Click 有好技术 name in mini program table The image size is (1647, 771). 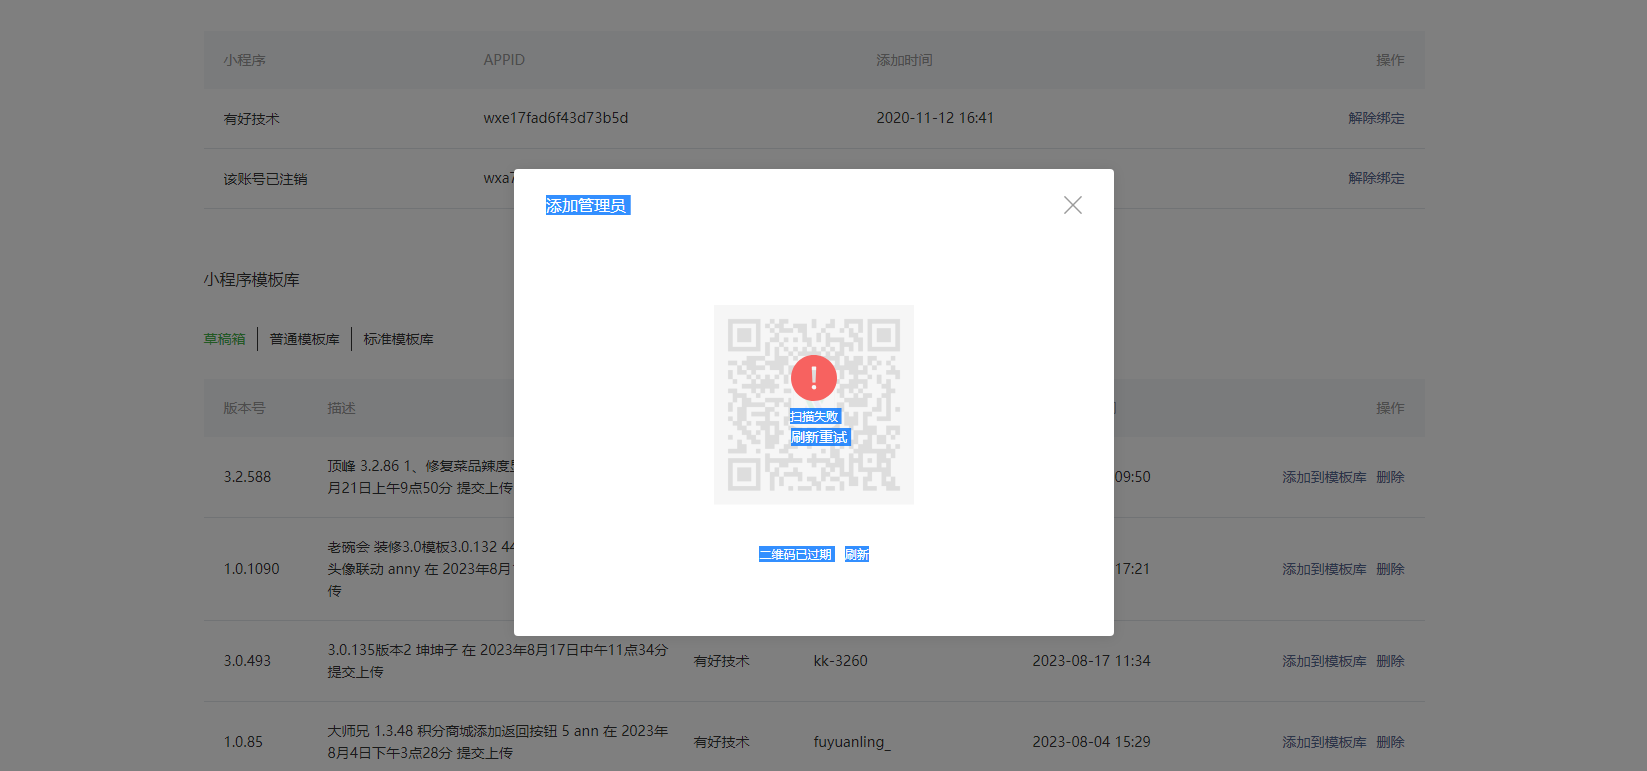click(x=252, y=119)
